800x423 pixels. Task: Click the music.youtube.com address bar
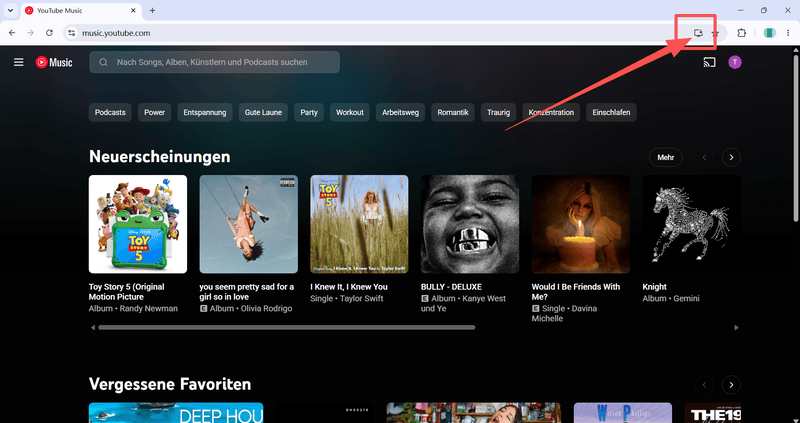coord(378,33)
